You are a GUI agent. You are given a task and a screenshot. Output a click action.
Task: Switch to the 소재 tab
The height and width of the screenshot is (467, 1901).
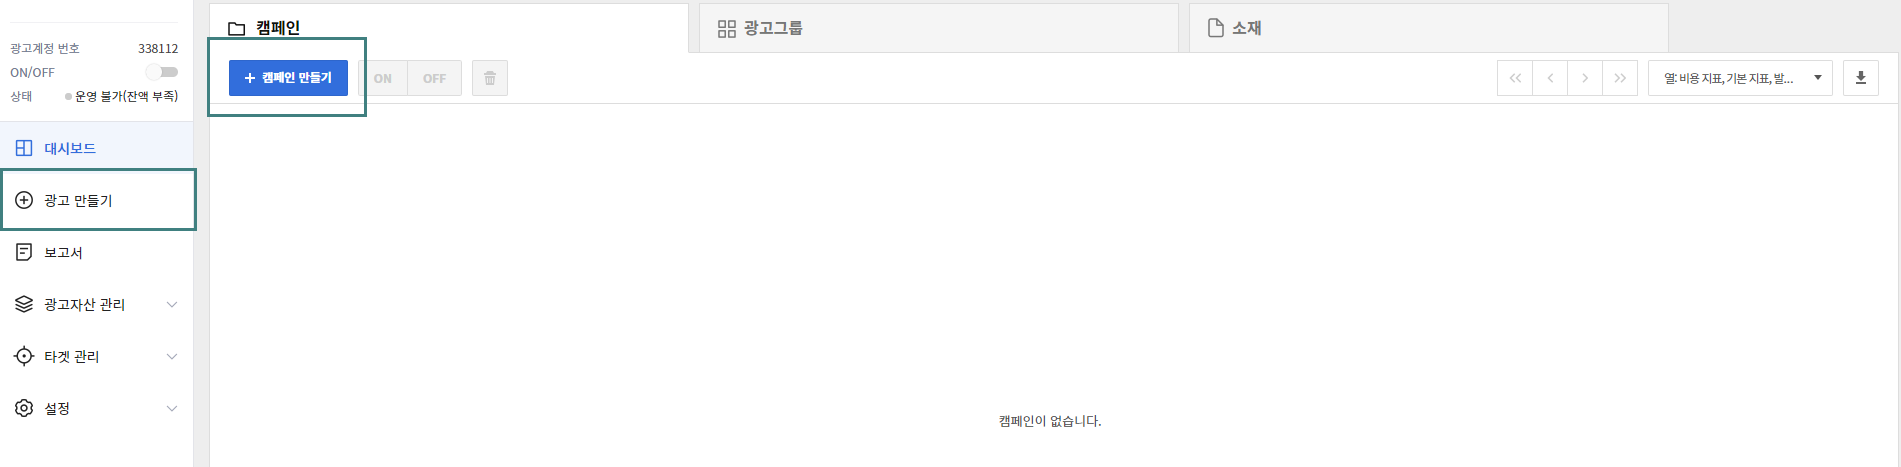click(1428, 28)
